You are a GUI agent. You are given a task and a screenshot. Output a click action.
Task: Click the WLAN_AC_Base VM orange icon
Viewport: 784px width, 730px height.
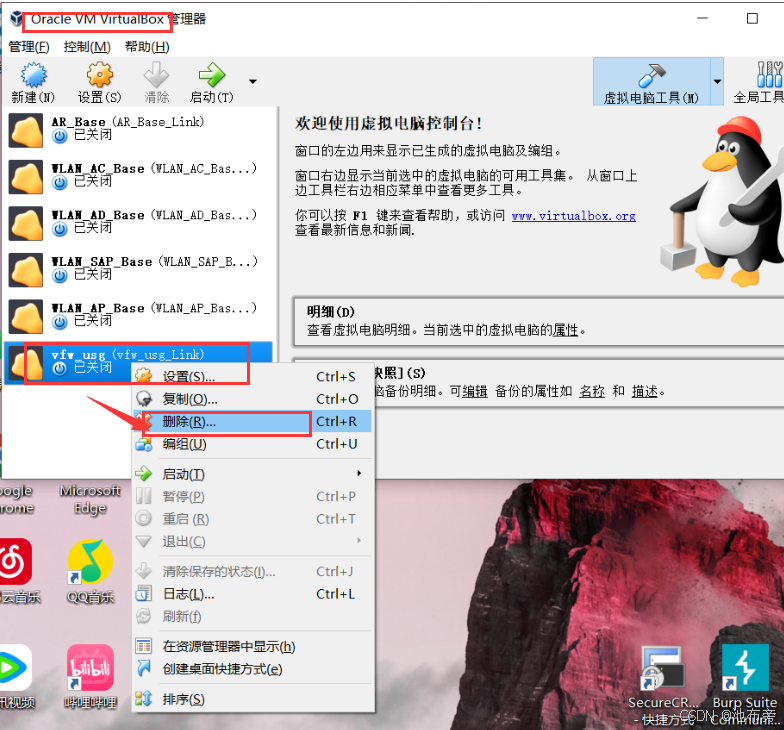26,177
